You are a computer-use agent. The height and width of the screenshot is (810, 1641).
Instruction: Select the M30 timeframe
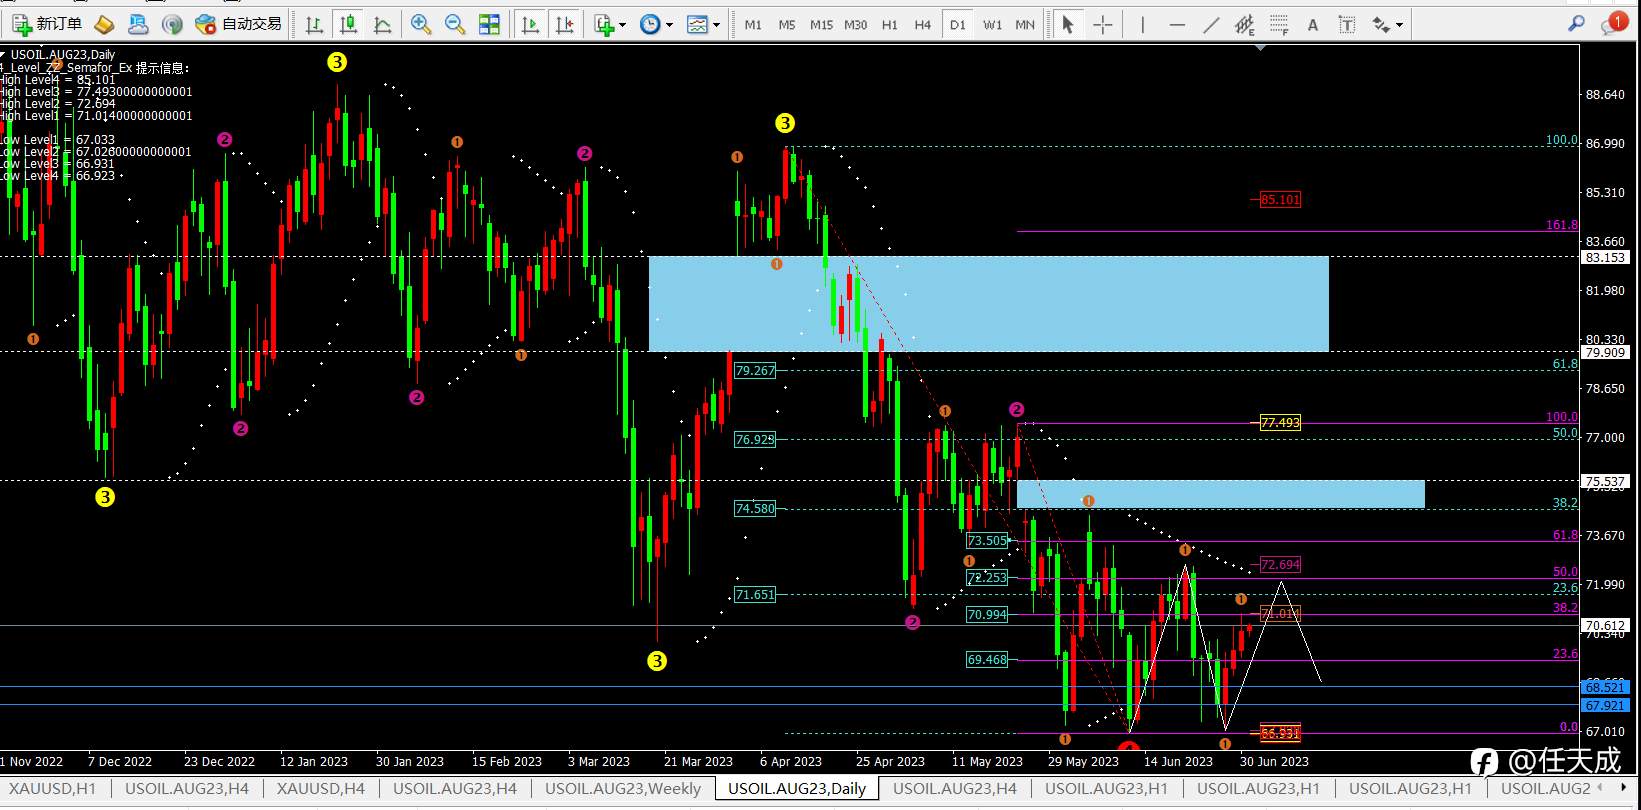point(856,25)
